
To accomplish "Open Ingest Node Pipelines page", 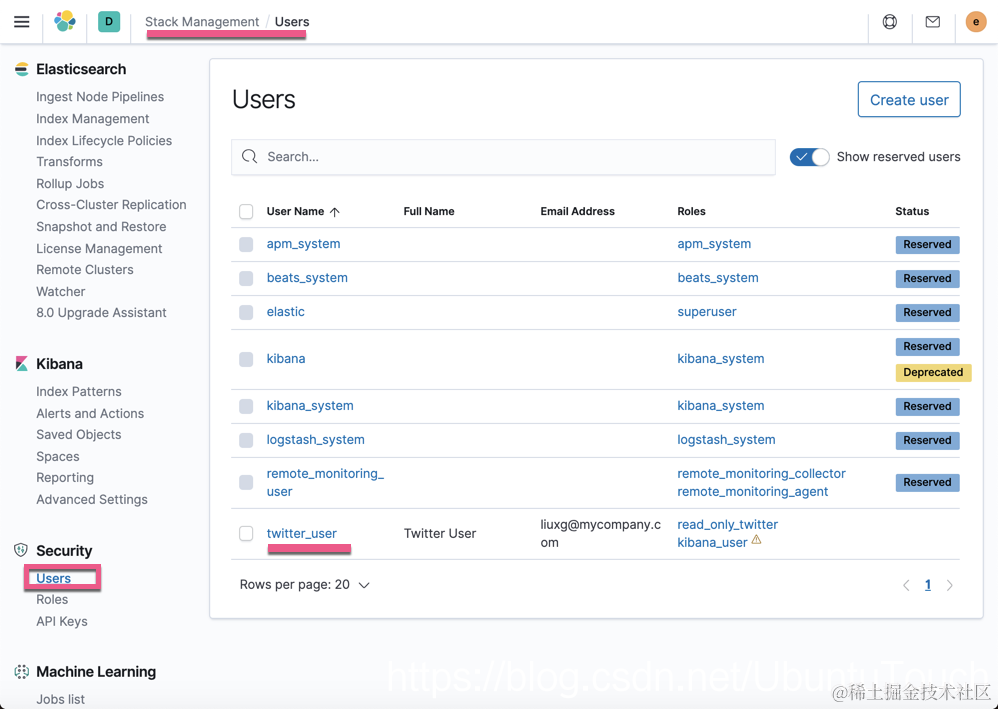I will point(100,97).
